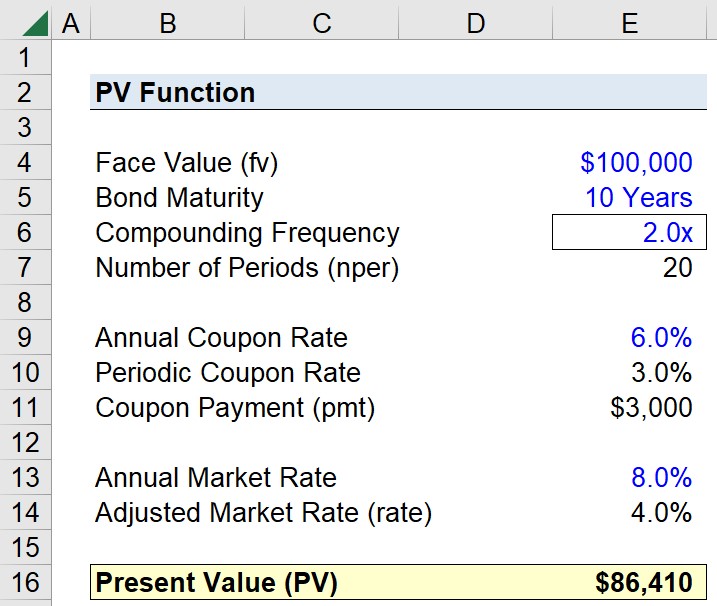Click the 6.0% annual coupon rate cell

click(x=630, y=338)
